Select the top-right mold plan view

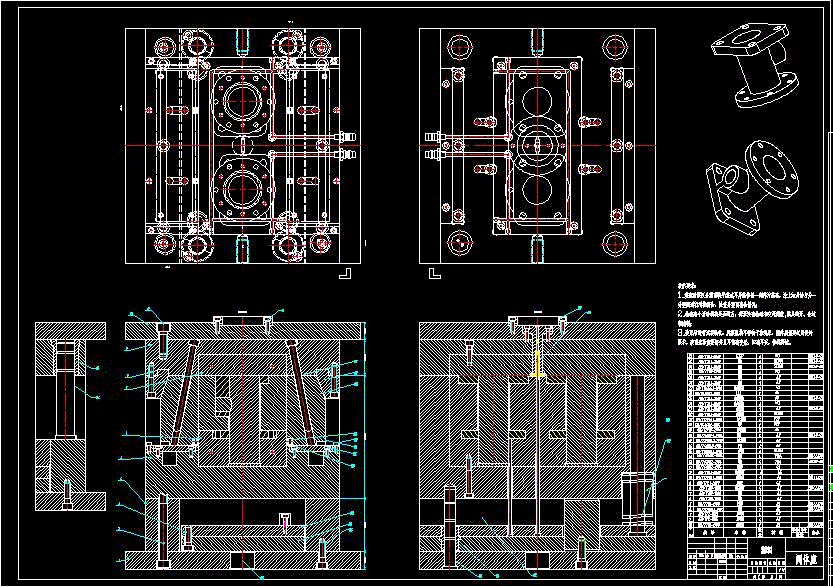537,146
